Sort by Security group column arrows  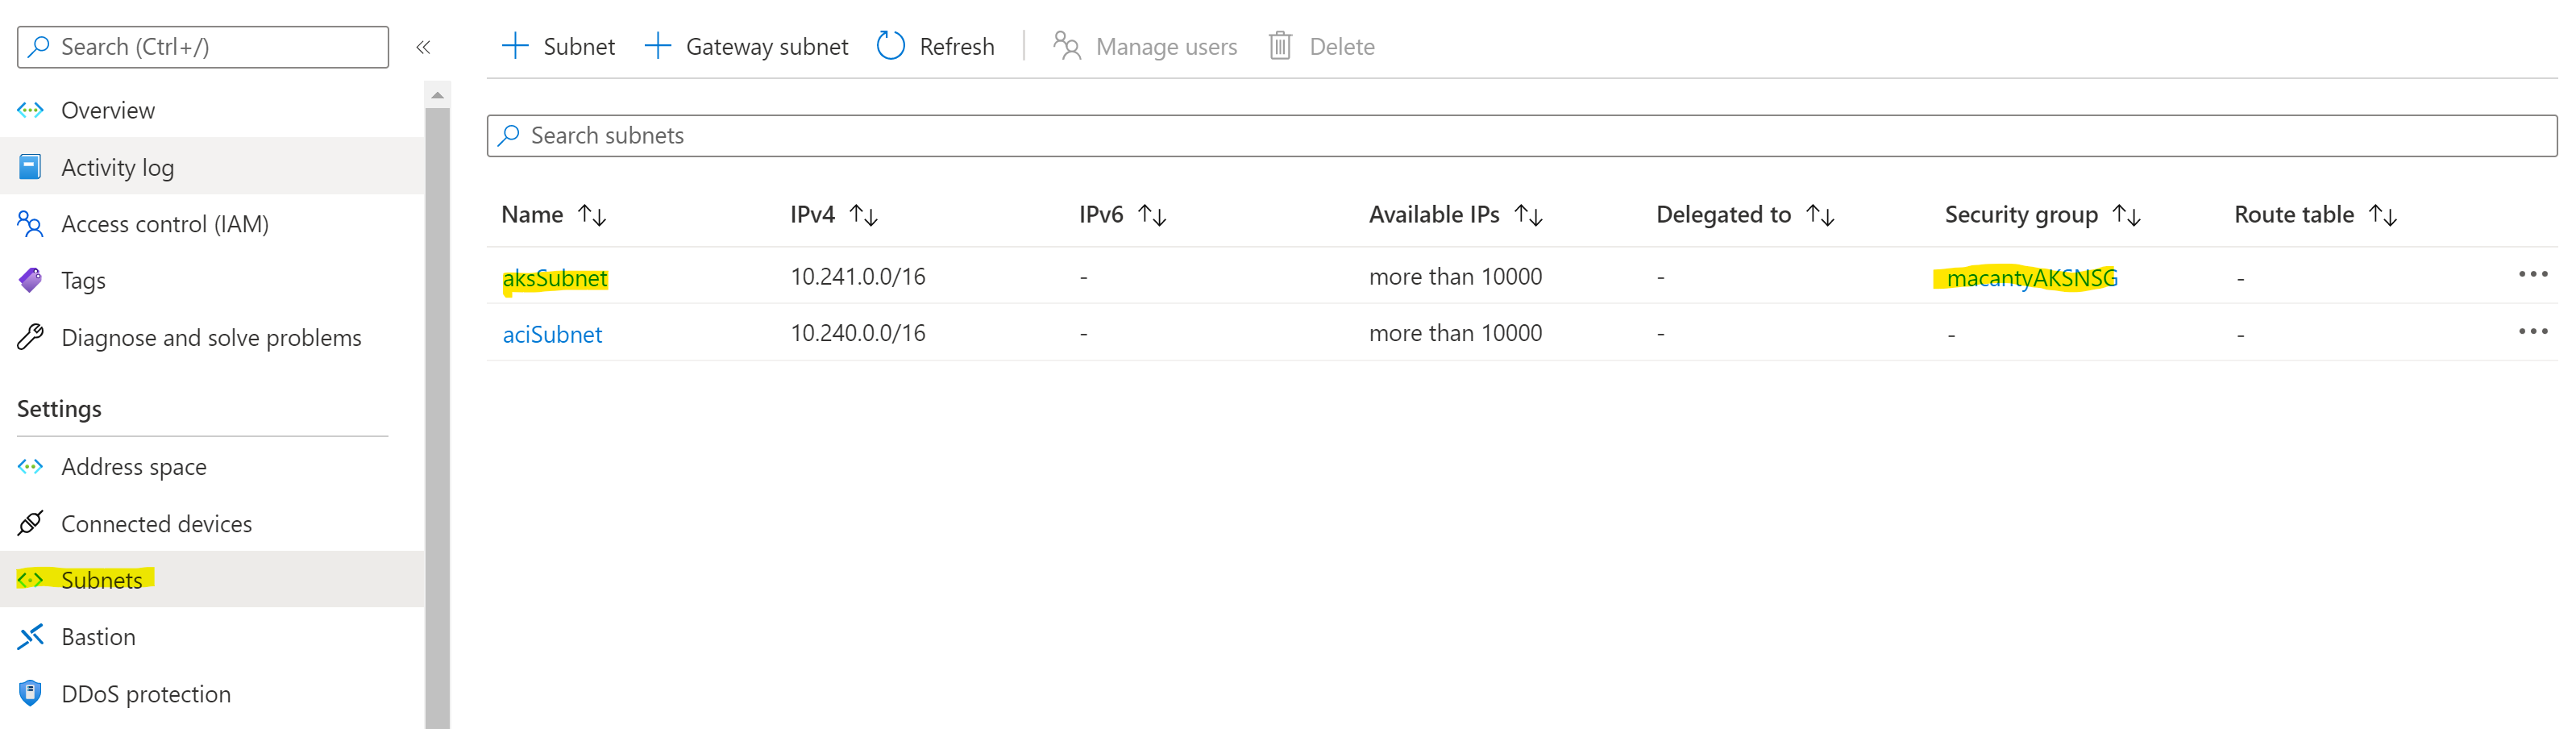point(2126,215)
